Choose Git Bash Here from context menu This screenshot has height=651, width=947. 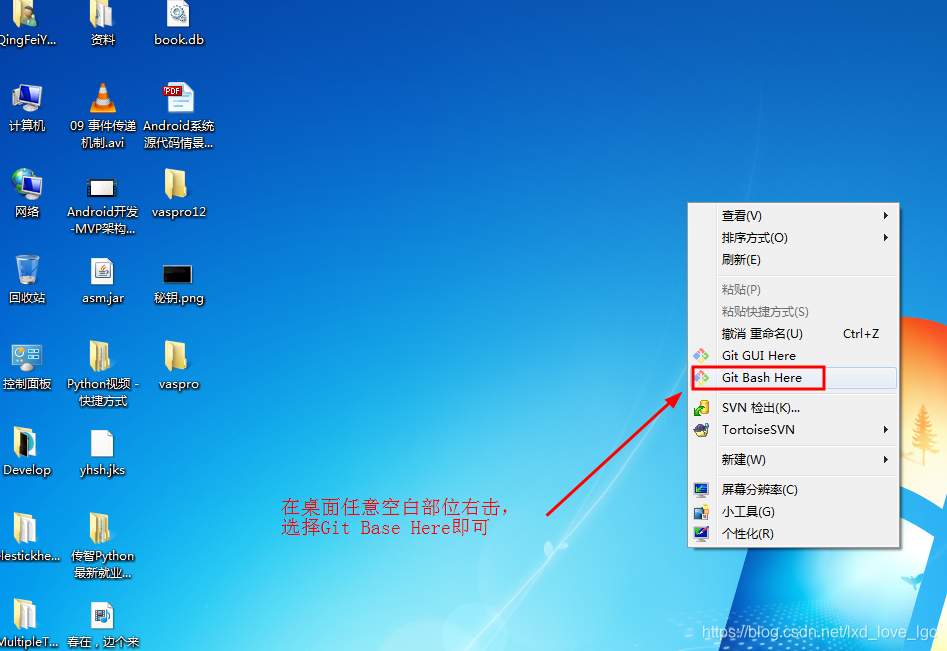(794, 378)
